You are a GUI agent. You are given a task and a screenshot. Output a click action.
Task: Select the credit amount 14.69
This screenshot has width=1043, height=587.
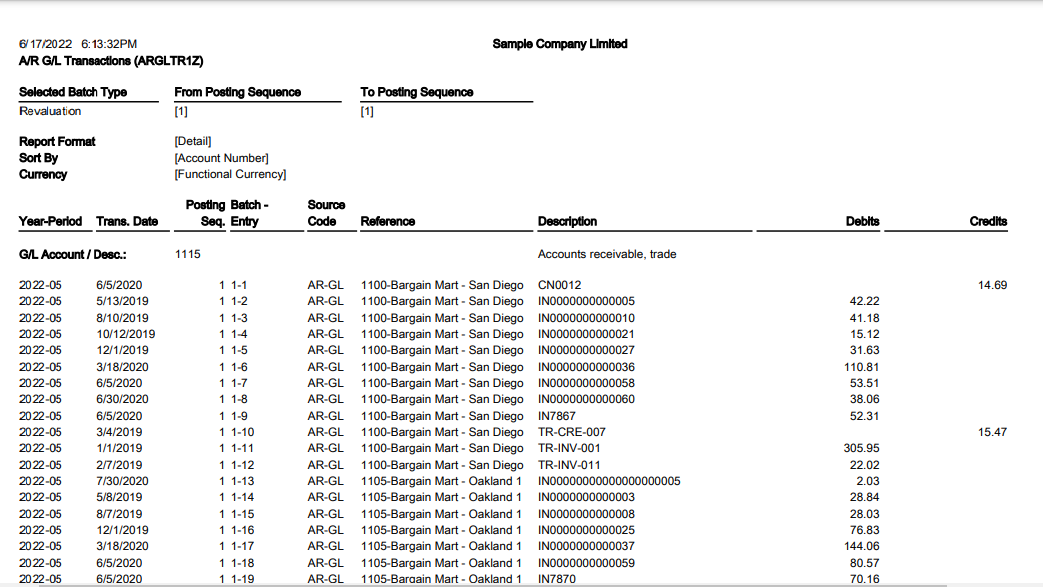click(x=993, y=284)
